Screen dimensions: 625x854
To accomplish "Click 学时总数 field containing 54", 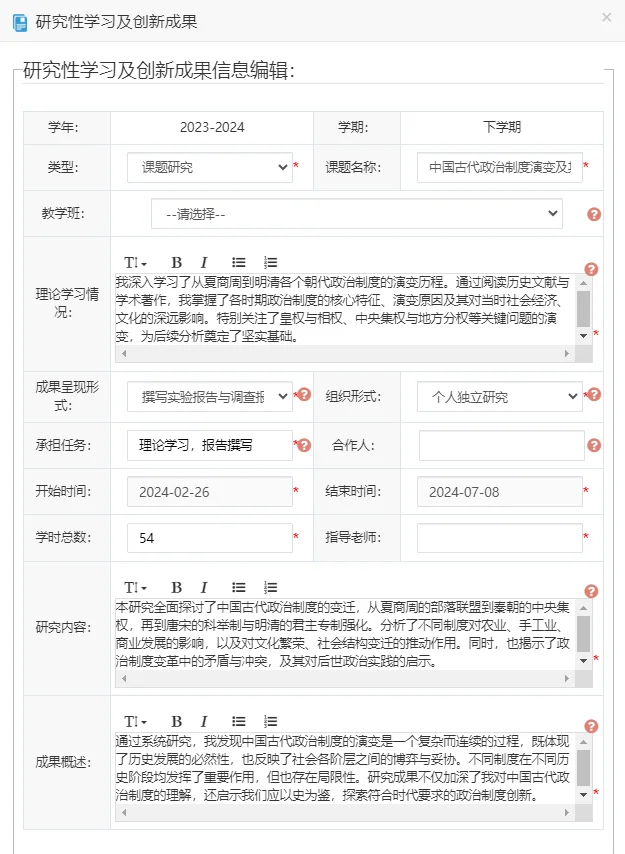I will pyautogui.click(x=210, y=538).
